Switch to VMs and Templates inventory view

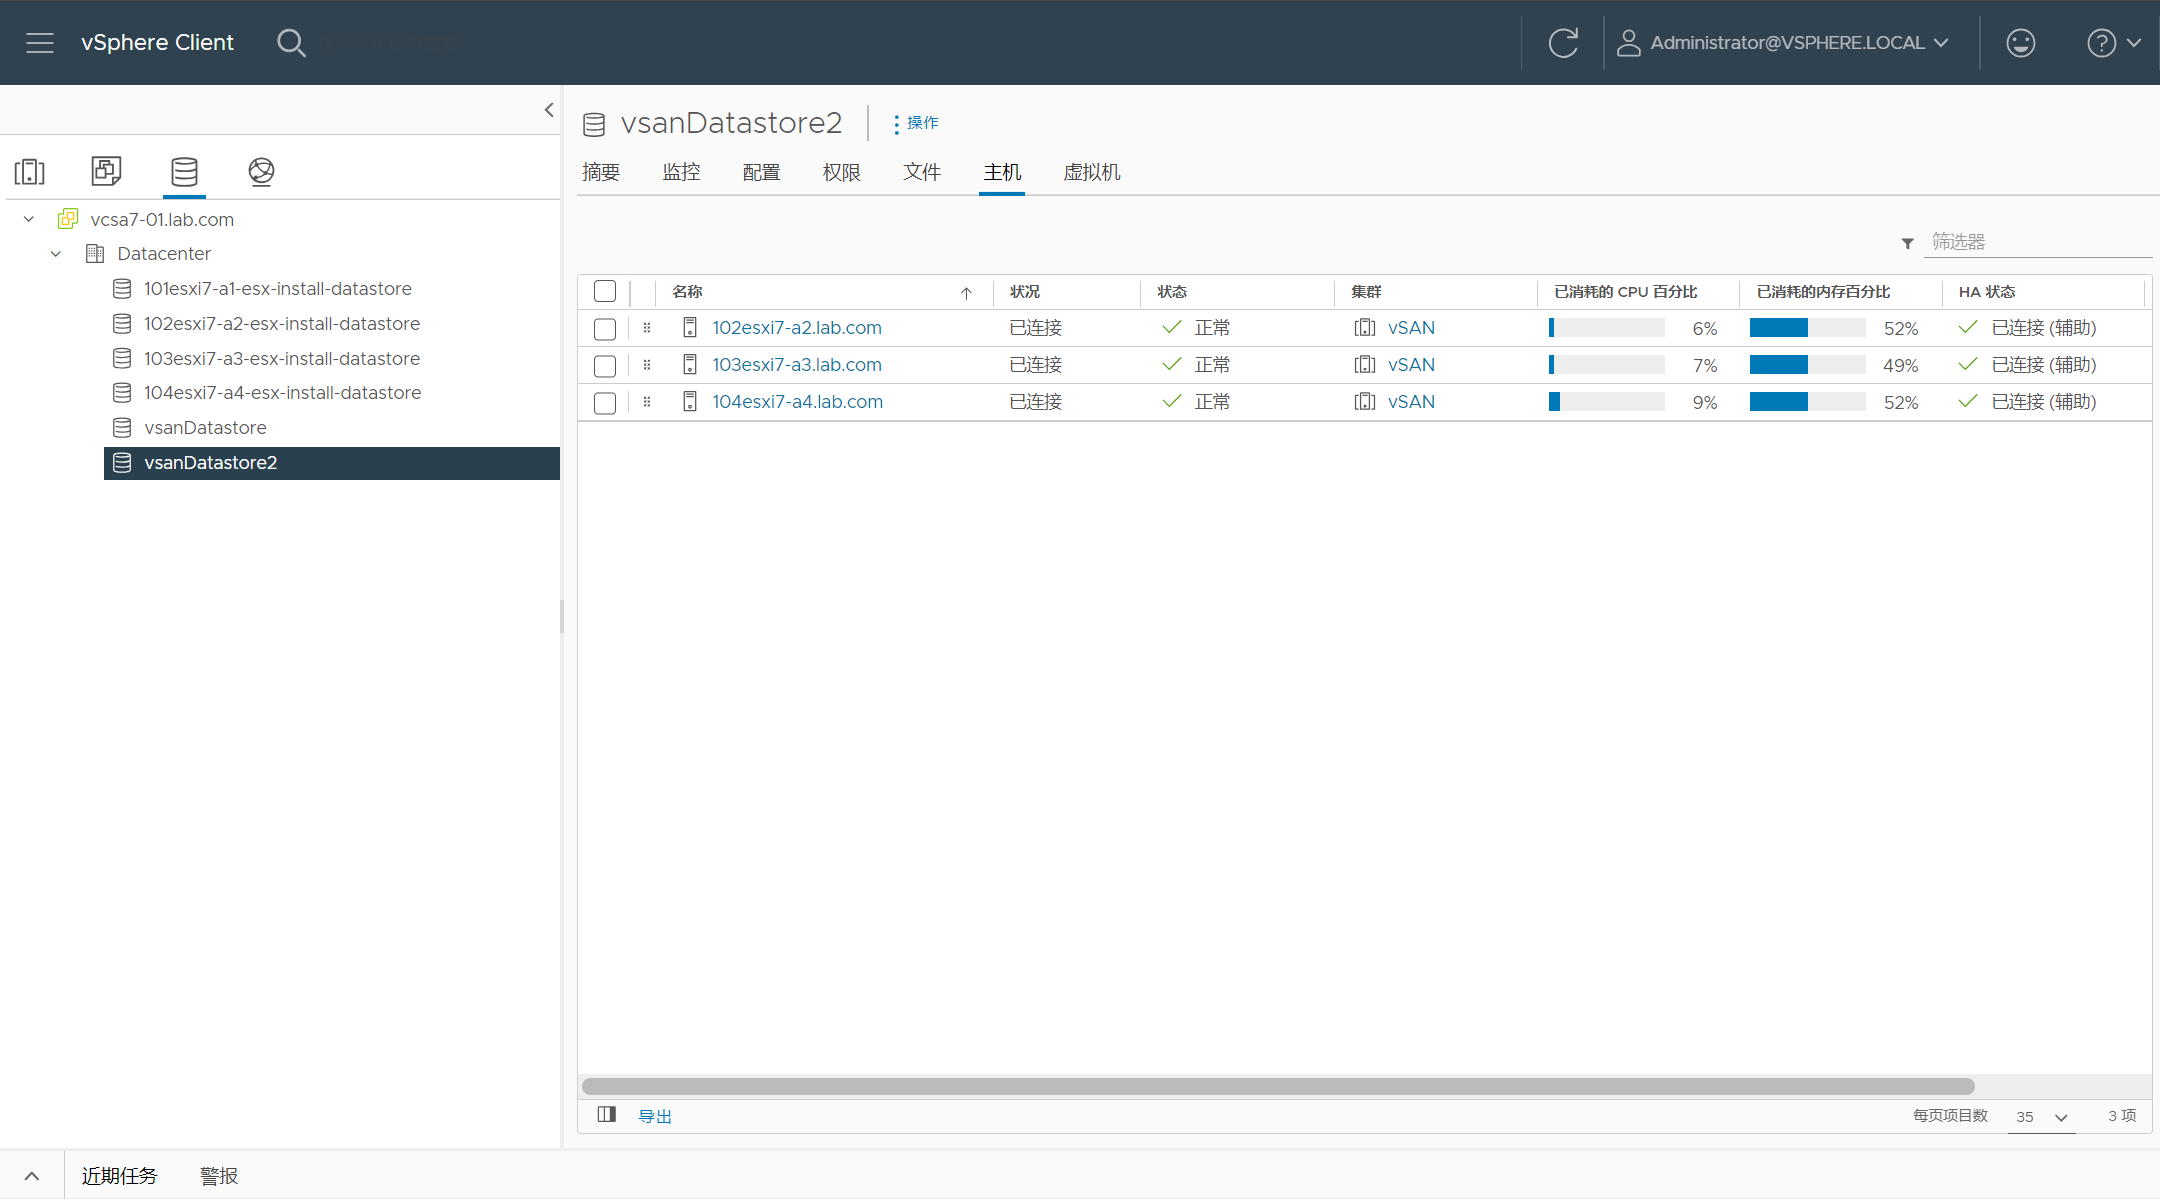106,171
